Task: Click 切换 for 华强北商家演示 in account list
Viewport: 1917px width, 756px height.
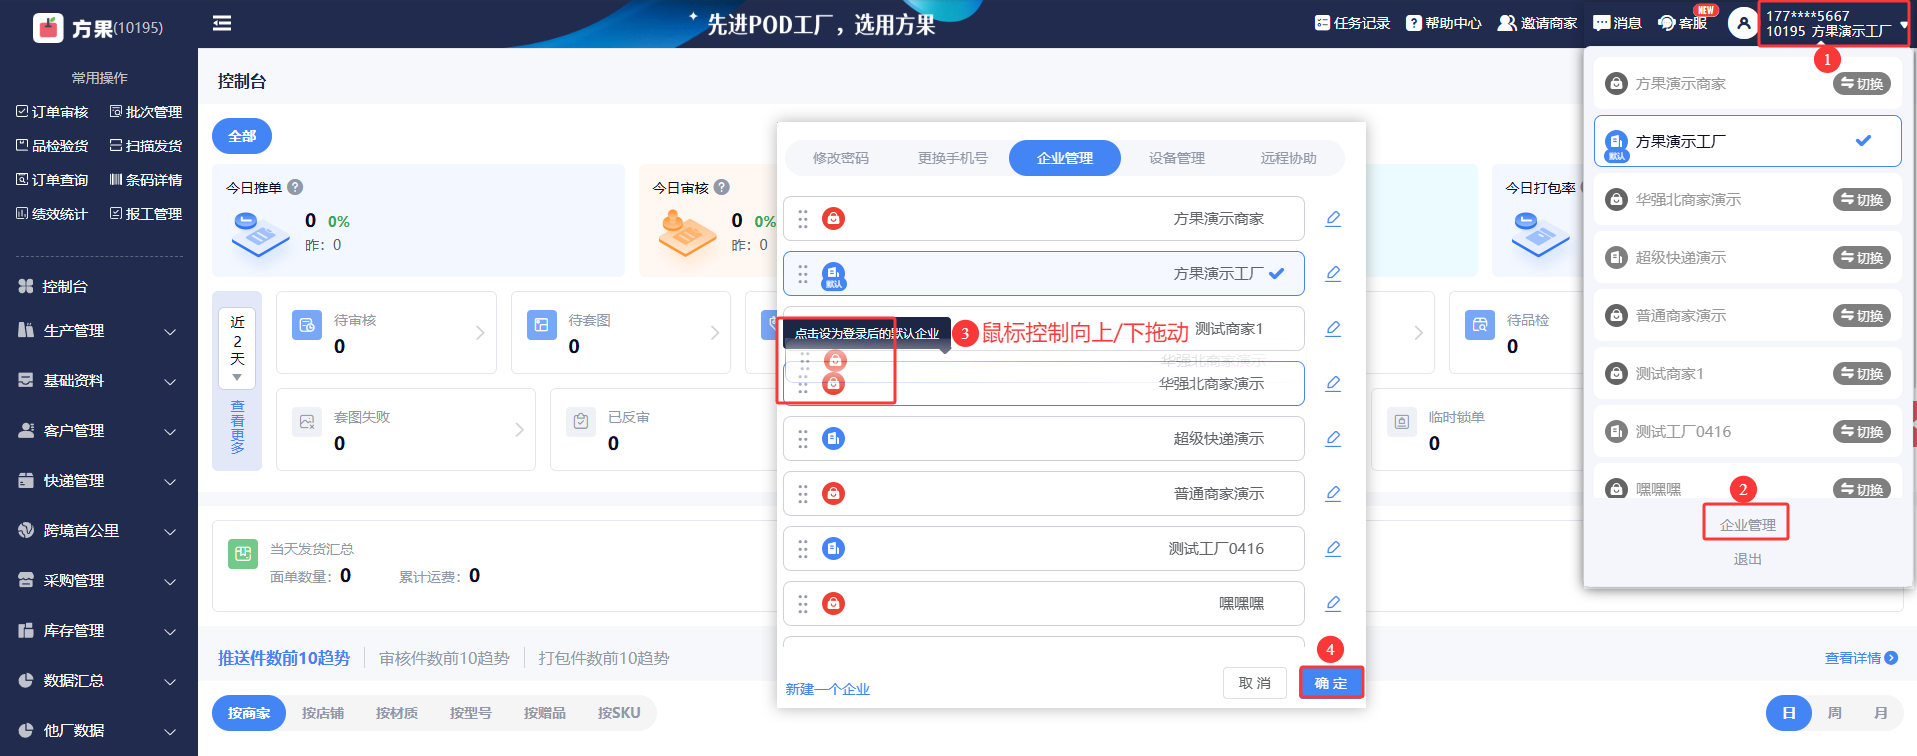Action: click(x=1862, y=200)
